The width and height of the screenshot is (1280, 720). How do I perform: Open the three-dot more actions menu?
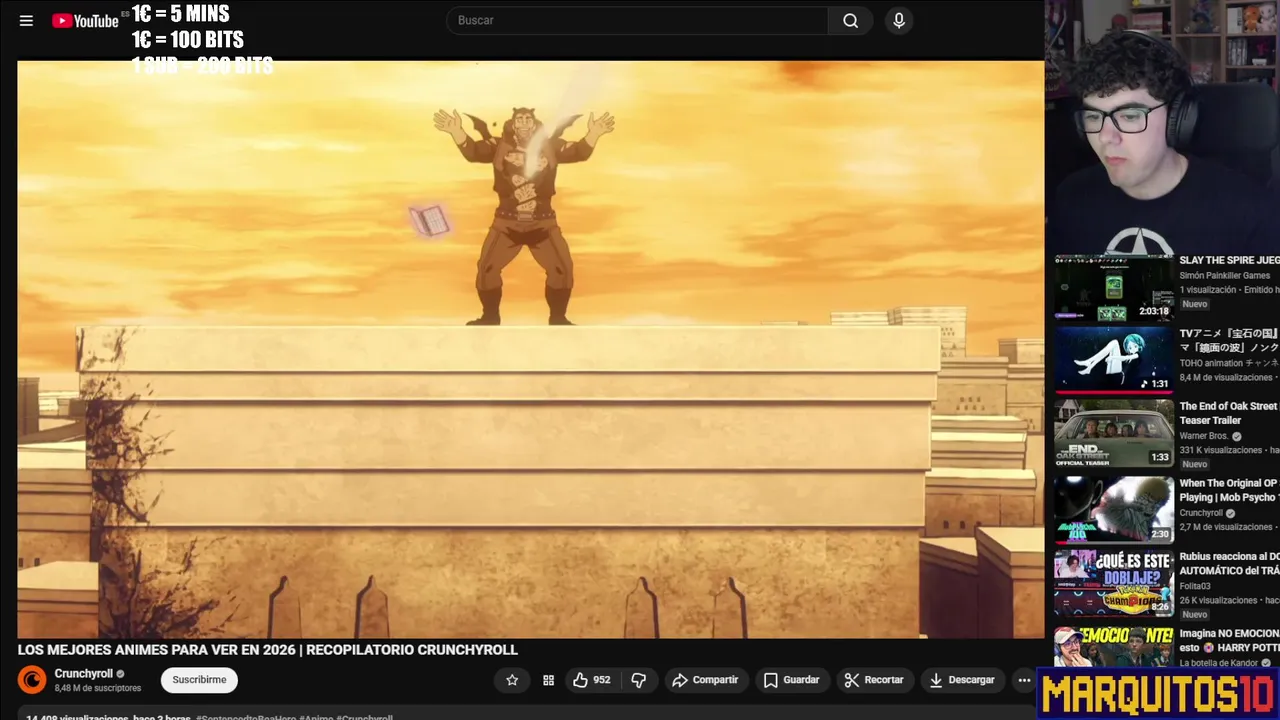(x=1024, y=680)
